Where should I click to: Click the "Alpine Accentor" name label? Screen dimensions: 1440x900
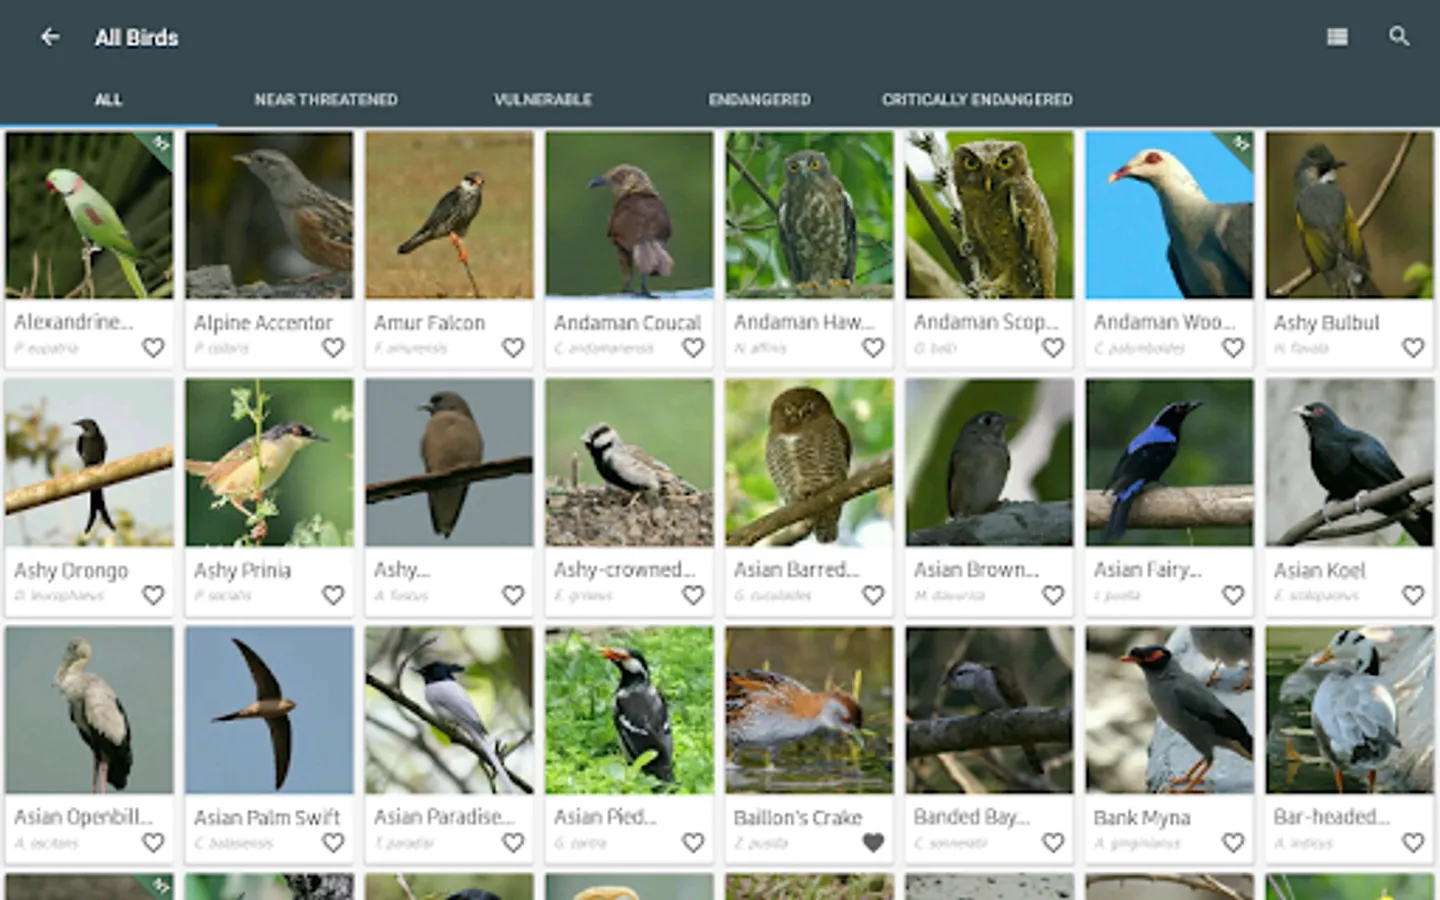pyautogui.click(x=263, y=323)
